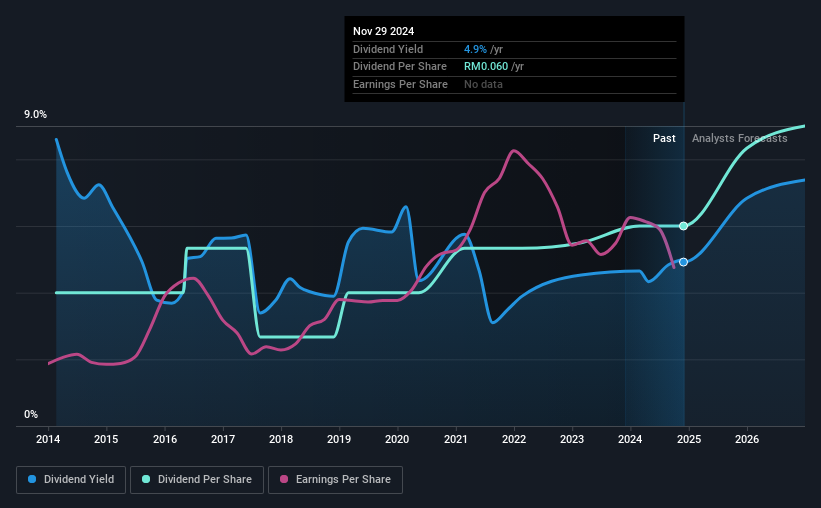Click the 0% y-axis label

pos(31,414)
